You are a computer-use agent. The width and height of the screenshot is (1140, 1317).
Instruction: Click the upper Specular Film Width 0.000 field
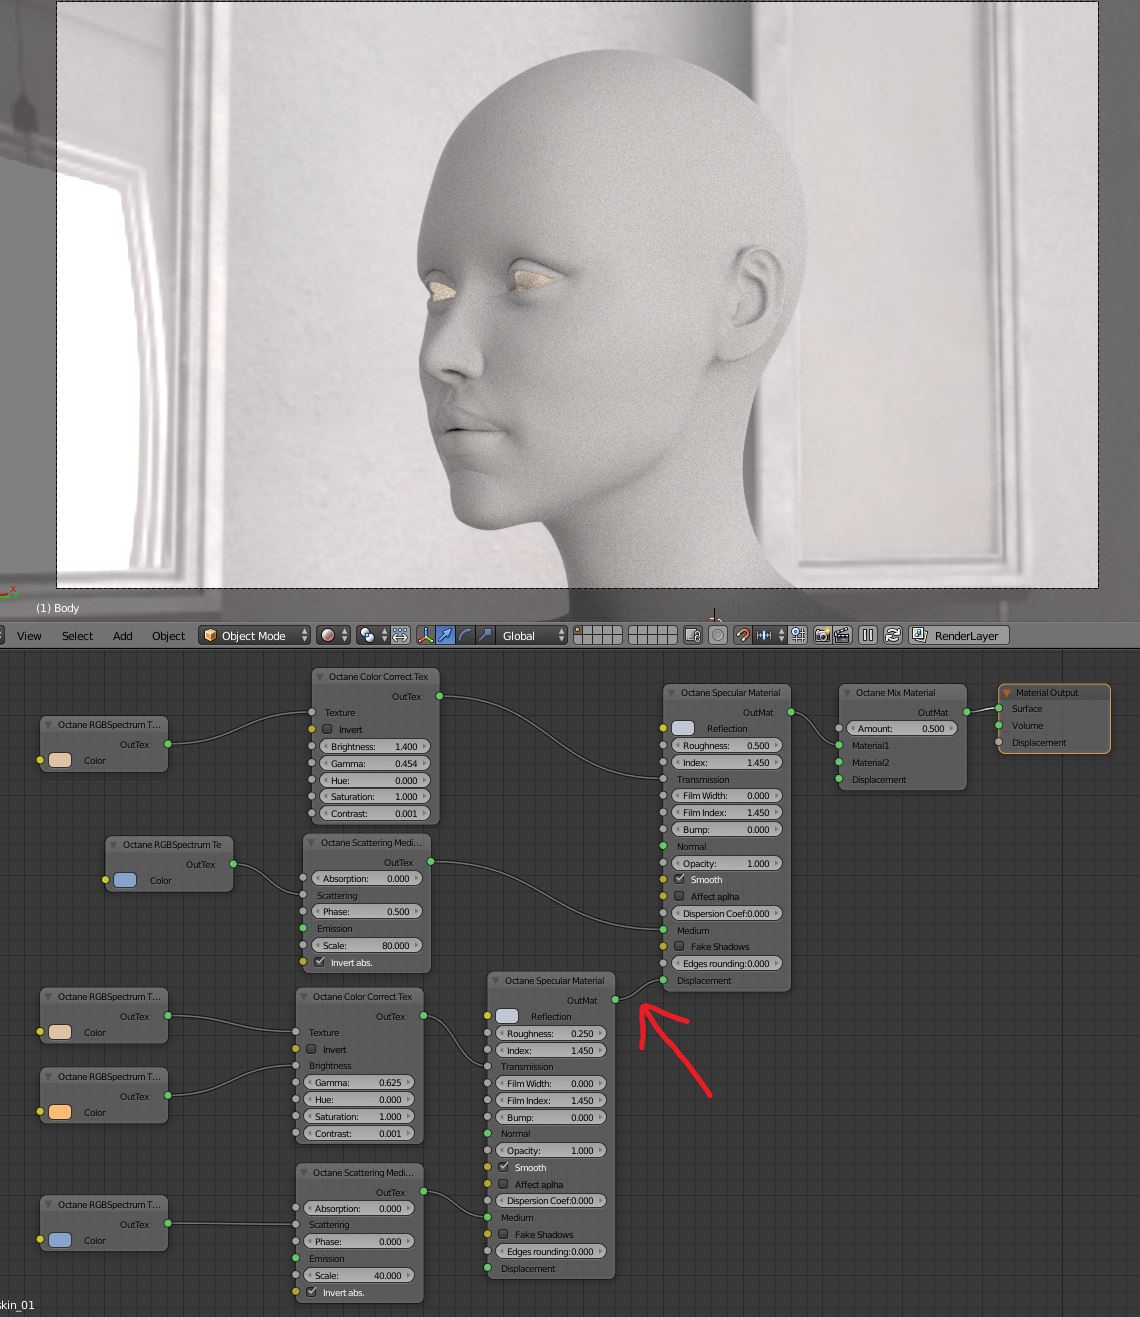click(x=727, y=795)
